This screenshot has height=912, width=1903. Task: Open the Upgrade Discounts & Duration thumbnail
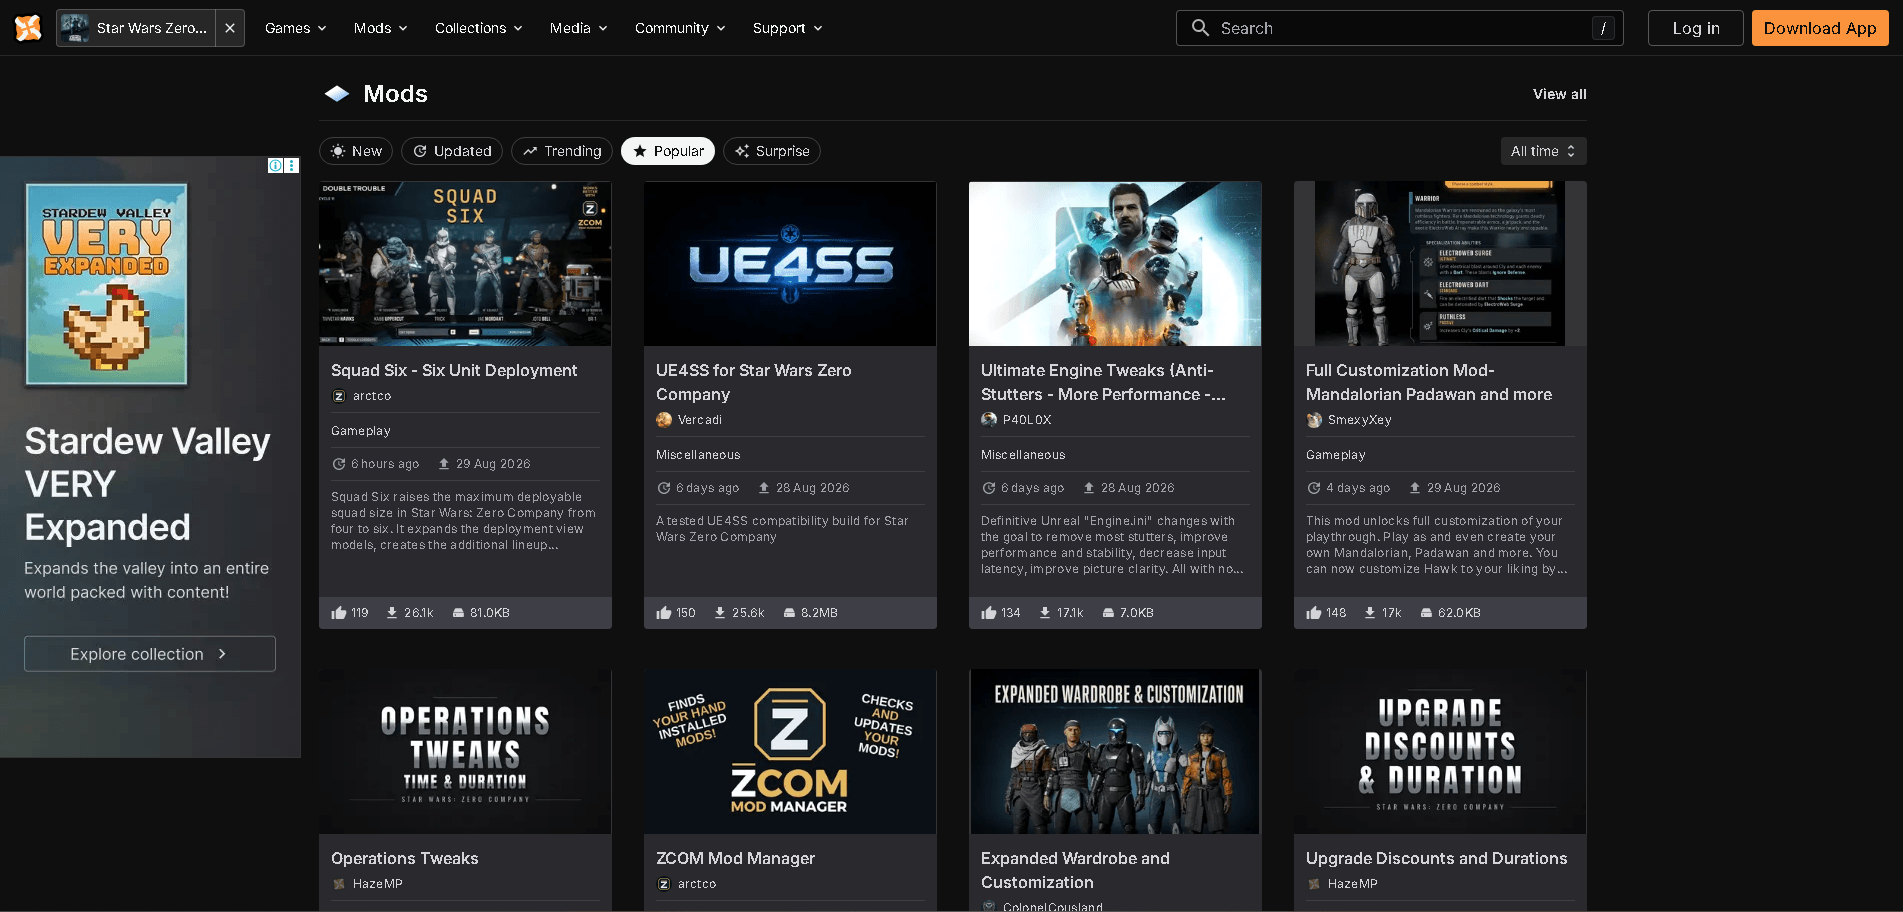(x=1440, y=752)
